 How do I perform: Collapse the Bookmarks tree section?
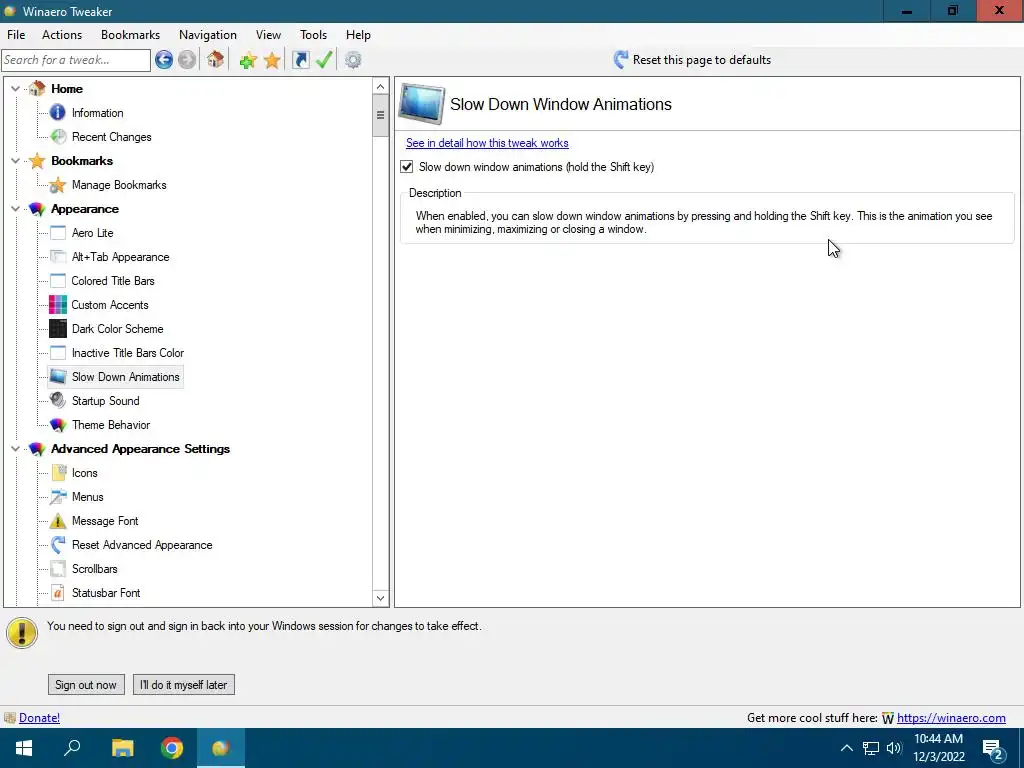(x=16, y=160)
